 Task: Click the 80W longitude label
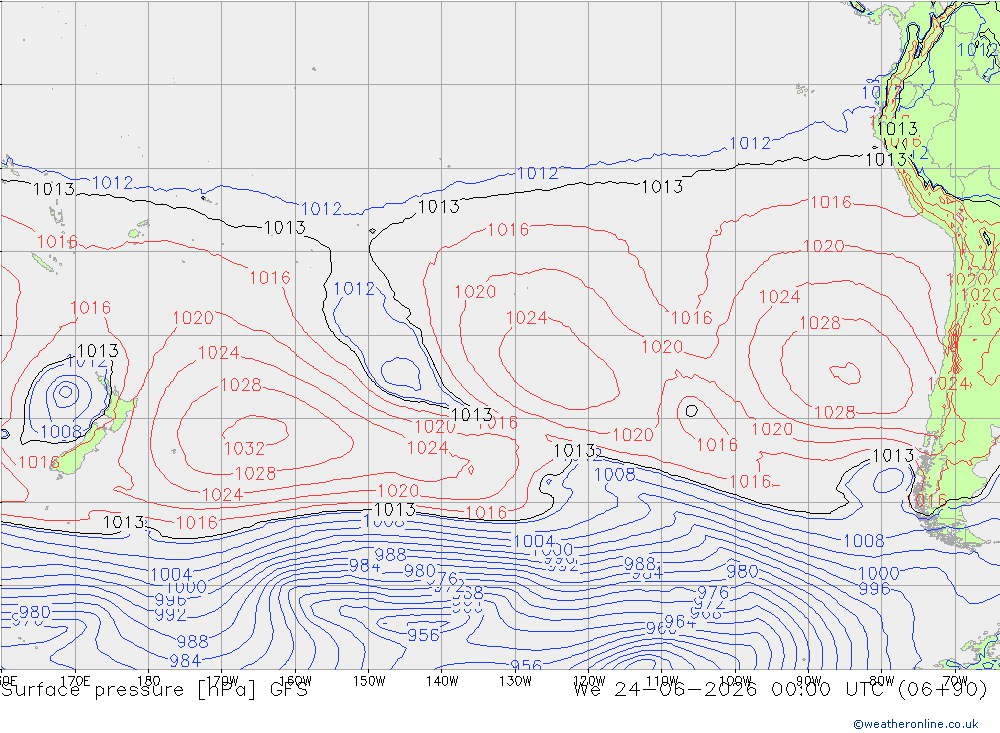[882, 681]
